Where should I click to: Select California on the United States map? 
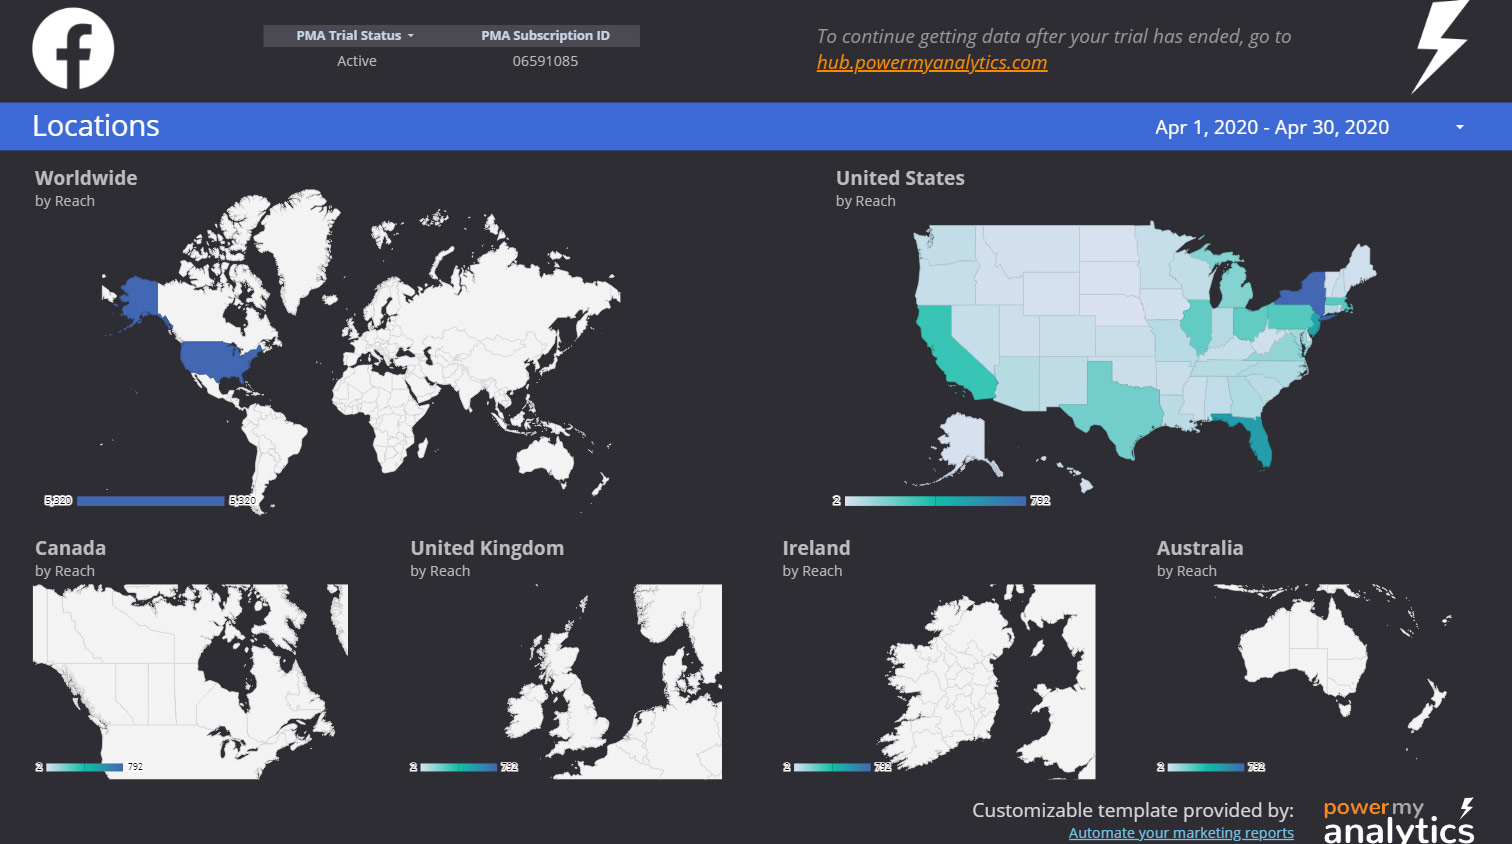950,350
